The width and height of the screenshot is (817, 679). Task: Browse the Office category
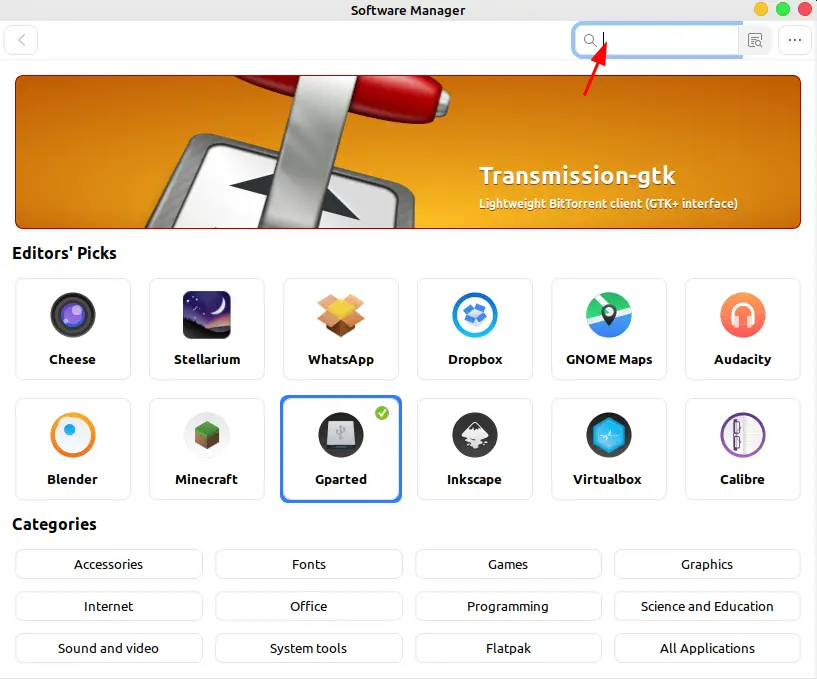309,606
